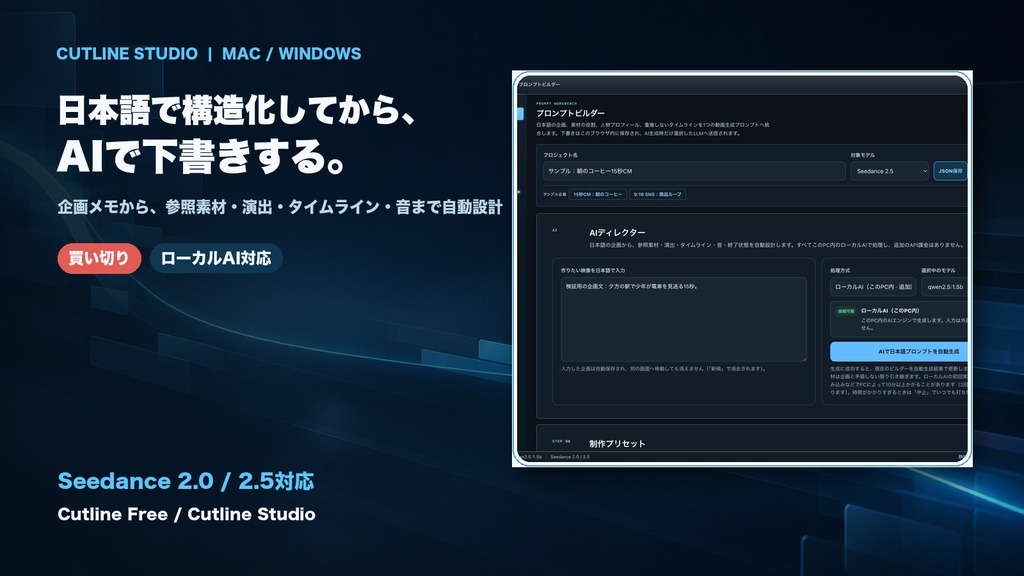Load the 15秒CM:朝のコーヒー sample
This screenshot has width=1024, height=576.
pyautogui.click(x=598, y=195)
